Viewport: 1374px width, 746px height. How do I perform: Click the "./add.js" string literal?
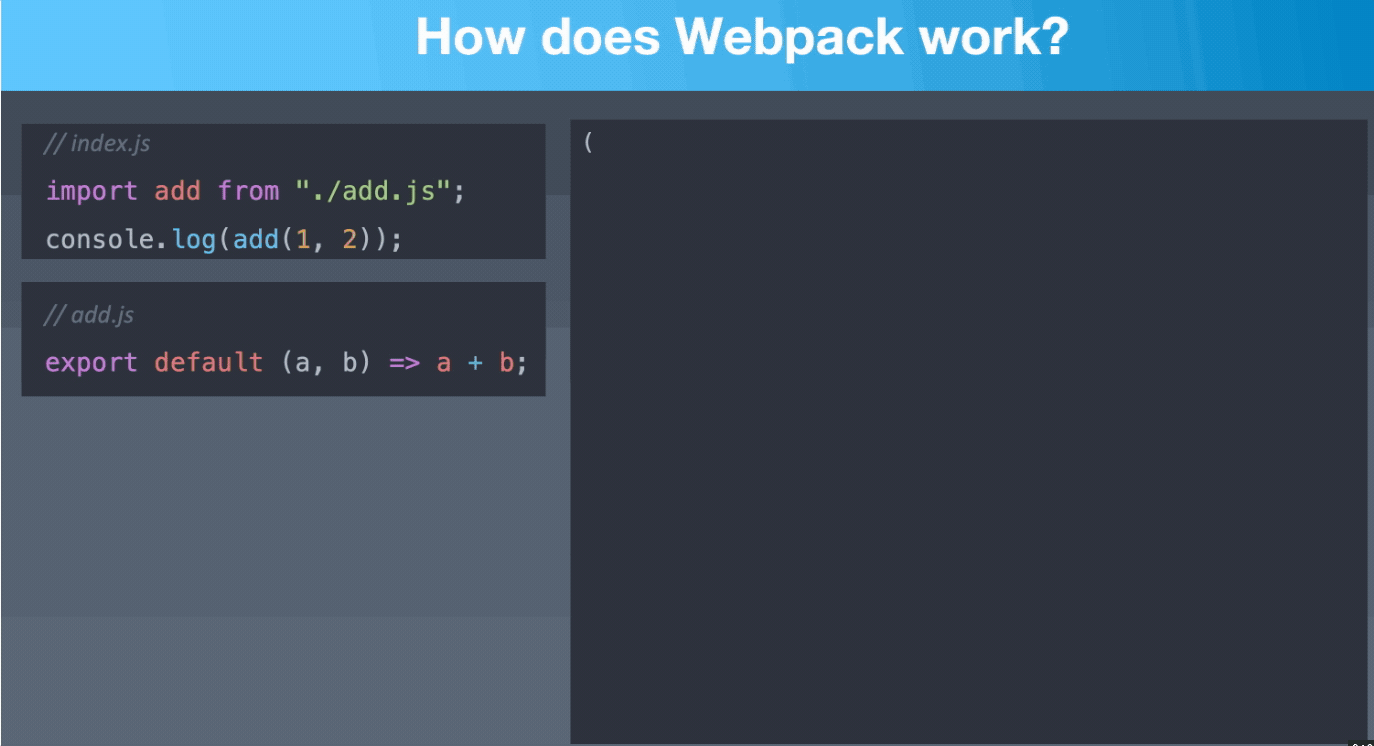[x=373, y=191]
